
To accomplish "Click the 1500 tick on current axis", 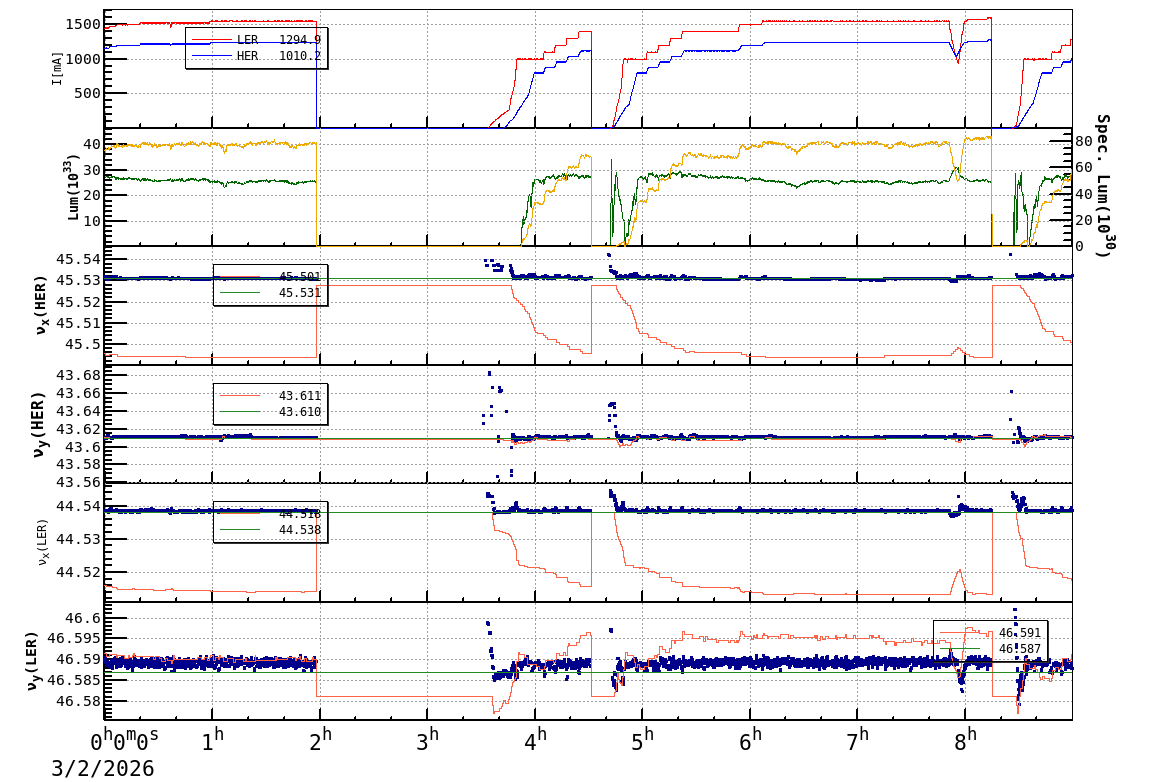I will click(x=83, y=24).
